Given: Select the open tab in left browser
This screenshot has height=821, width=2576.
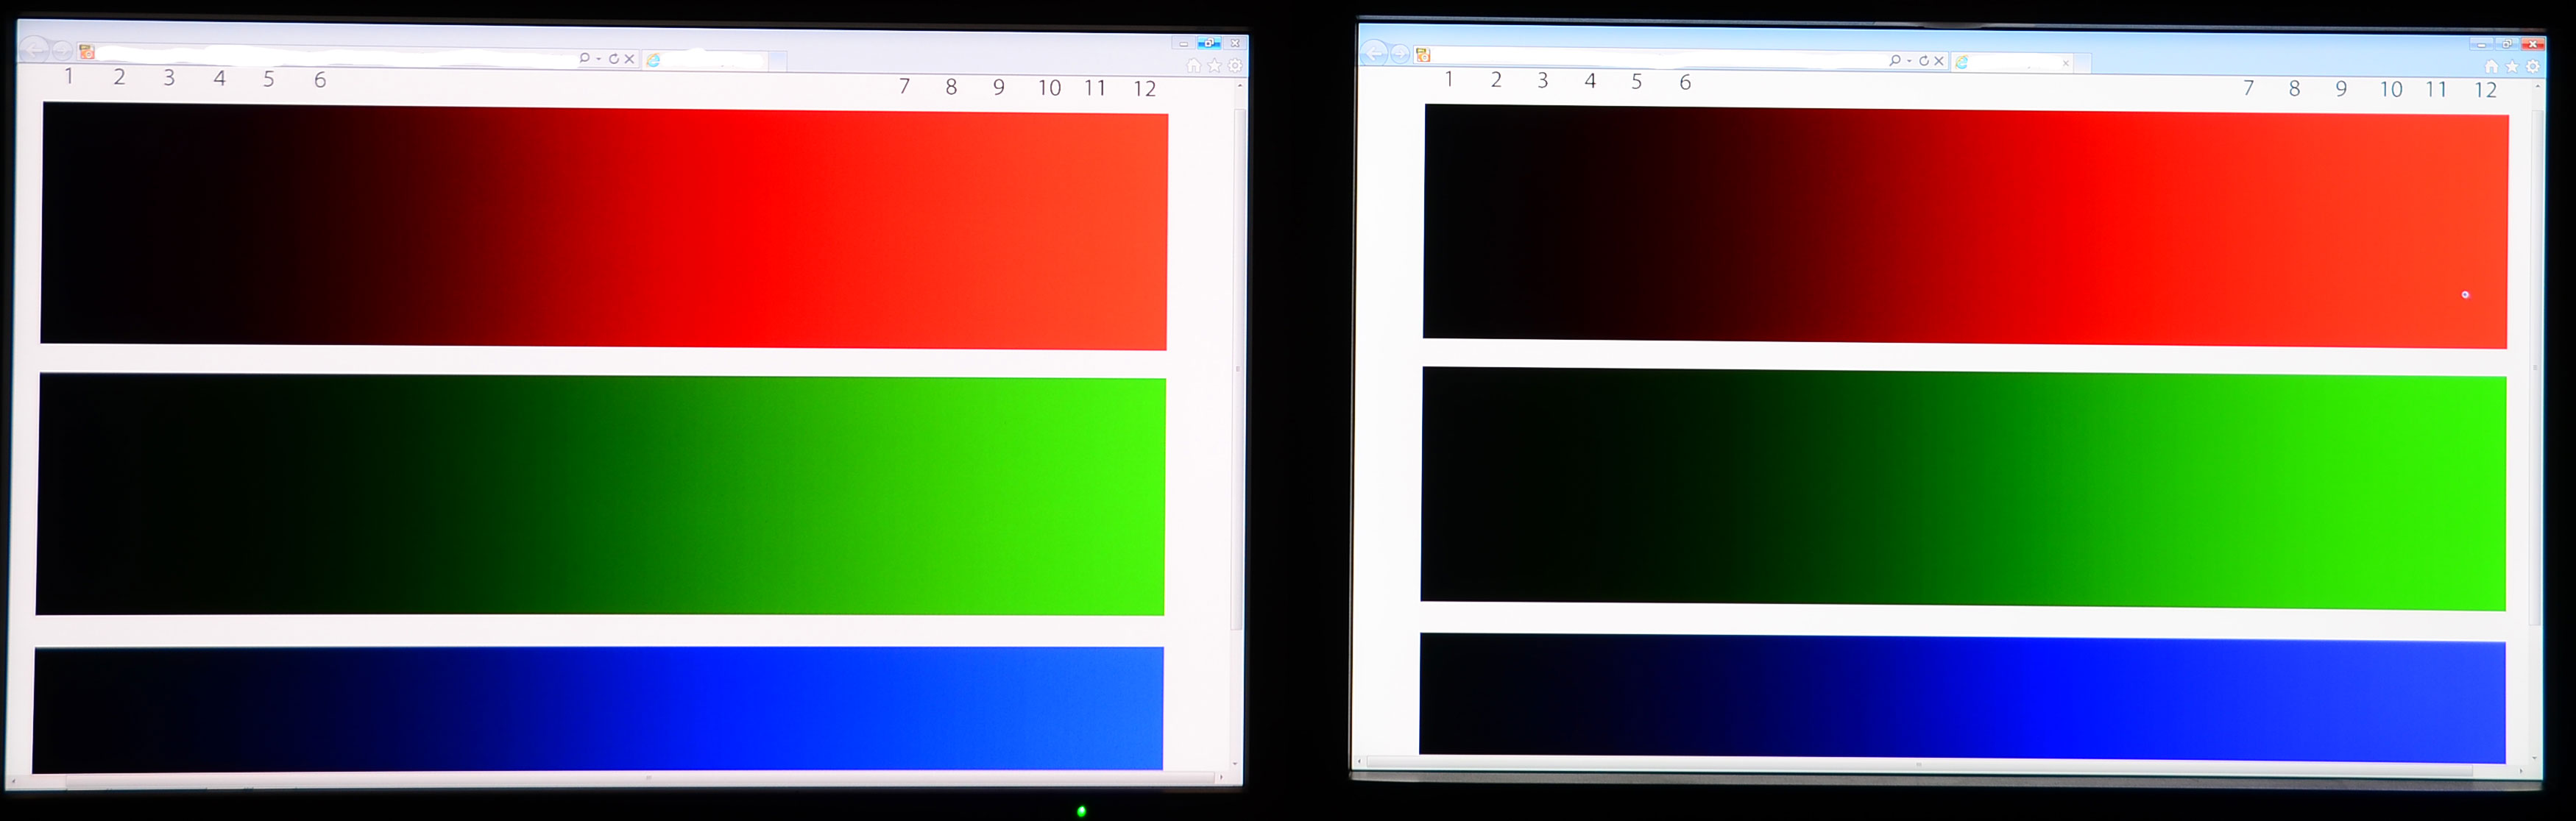Looking at the screenshot, I should click(705, 61).
